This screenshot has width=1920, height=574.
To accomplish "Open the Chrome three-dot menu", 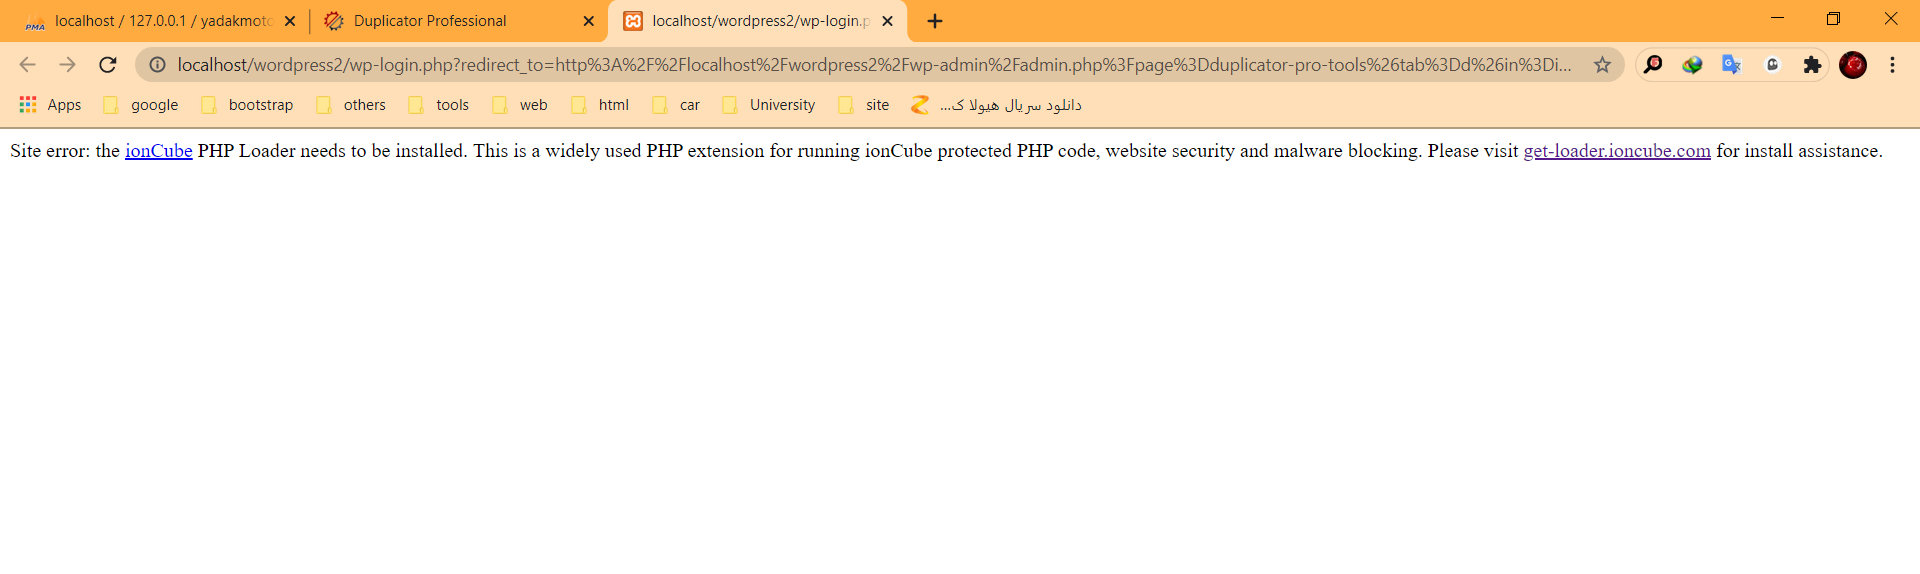I will (x=1892, y=65).
